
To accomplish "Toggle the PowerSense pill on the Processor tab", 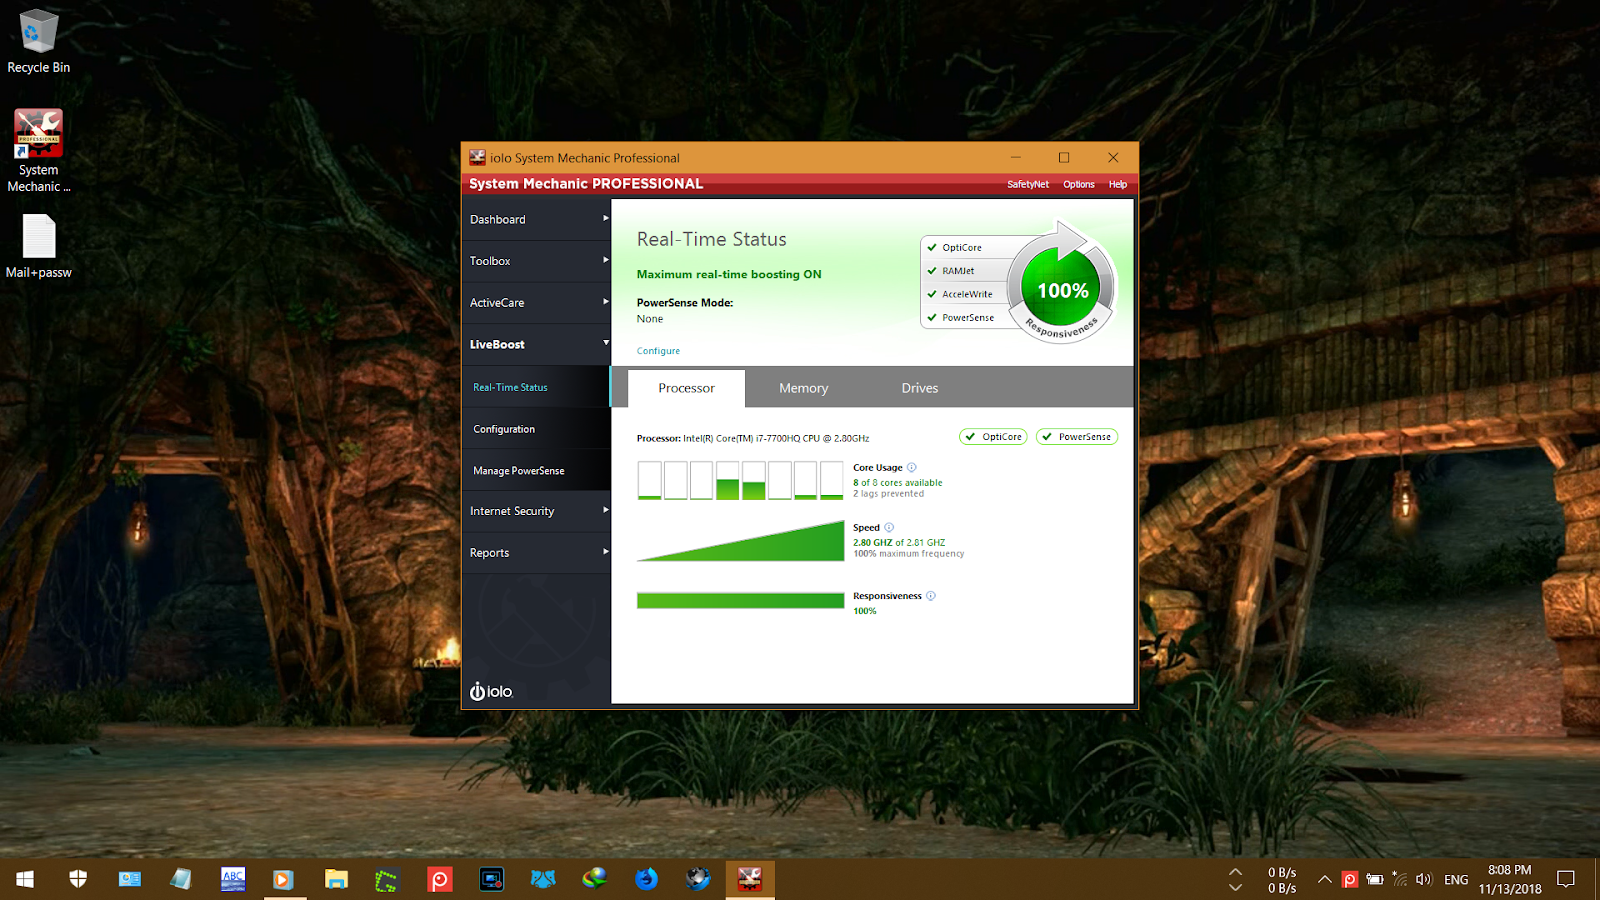I will 1077,437.
